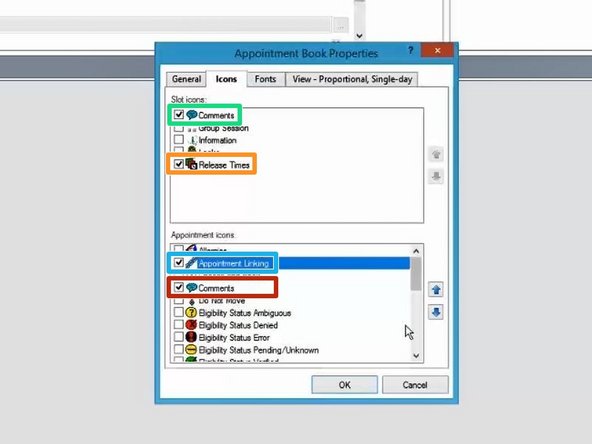Uncheck the slot icons Comments checkbox
The image size is (592, 444).
179,114
